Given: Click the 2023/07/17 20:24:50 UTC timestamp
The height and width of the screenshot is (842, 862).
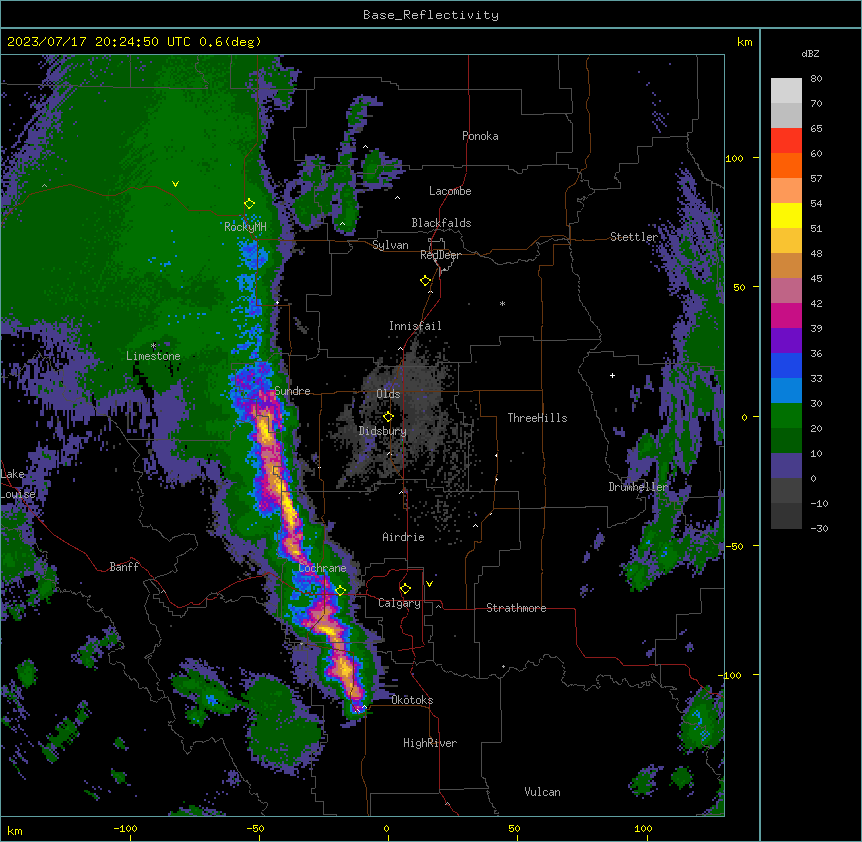Looking at the screenshot, I should [99, 42].
